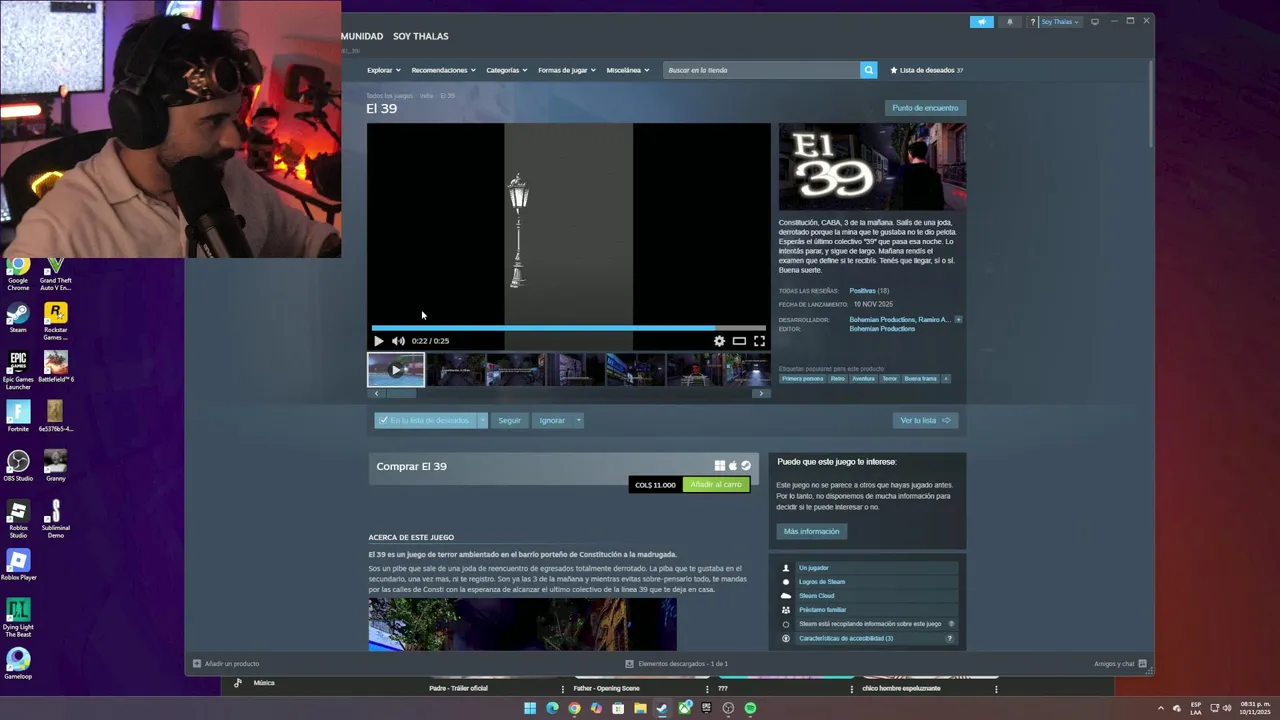Open Dying Light The Beast desktop icon
The width and height of the screenshot is (1280, 720).
pos(18,618)
